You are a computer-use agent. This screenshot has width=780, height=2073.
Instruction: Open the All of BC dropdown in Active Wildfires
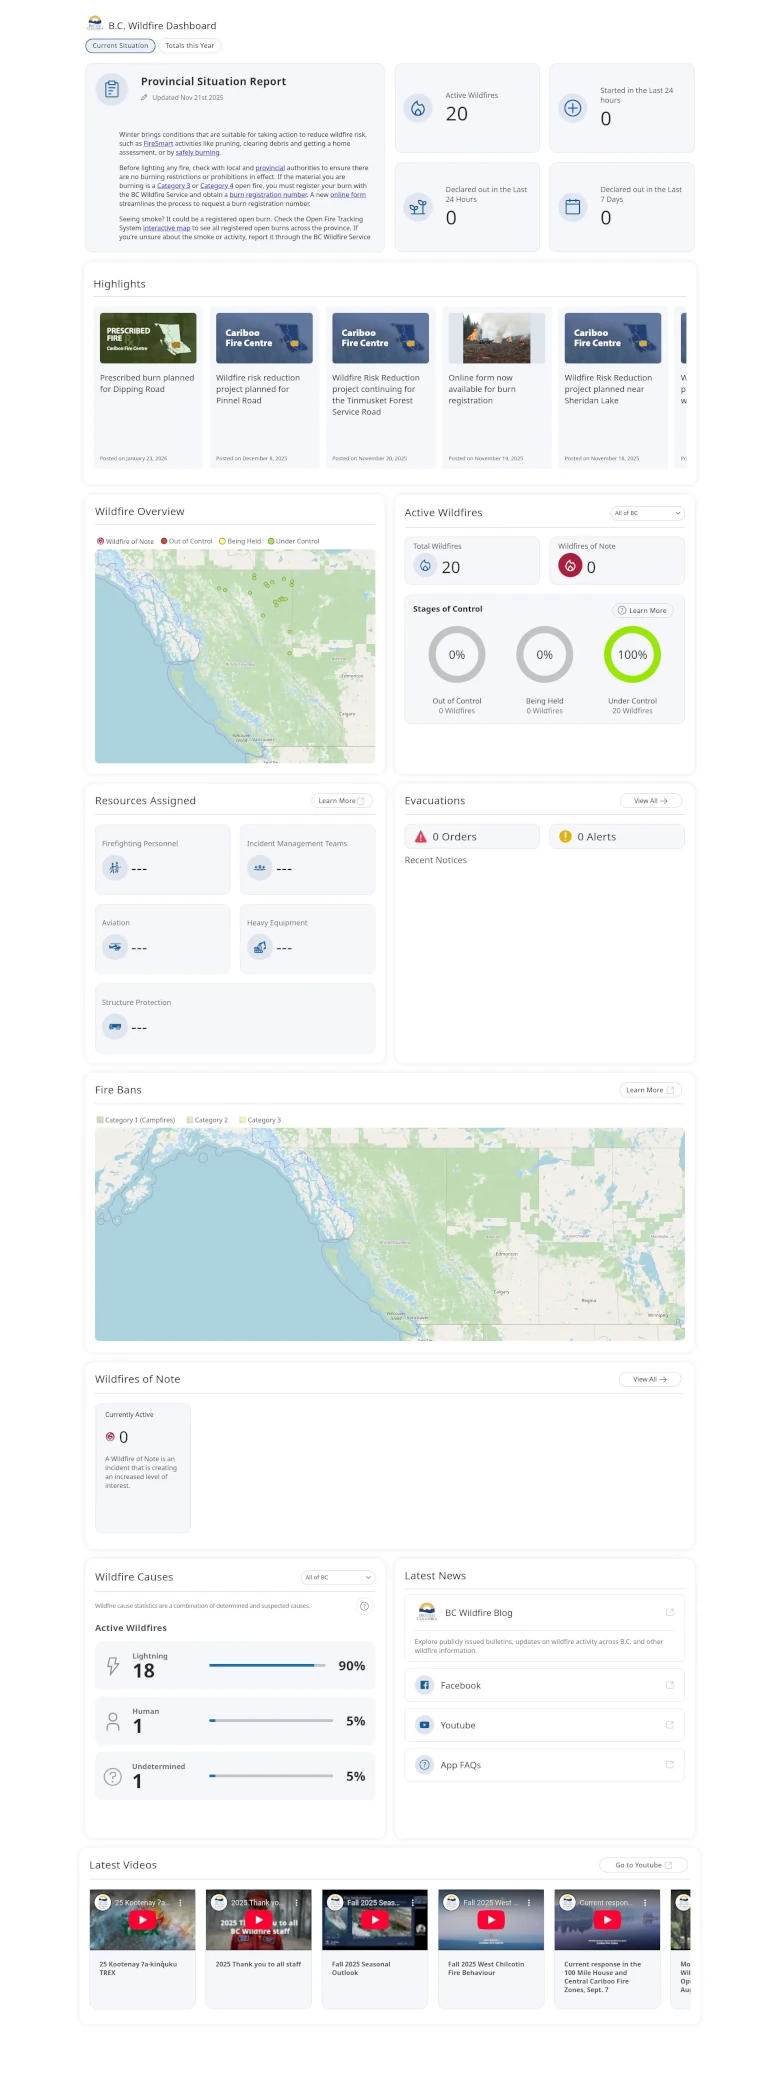pyautogui.click(x=647, y=513)
